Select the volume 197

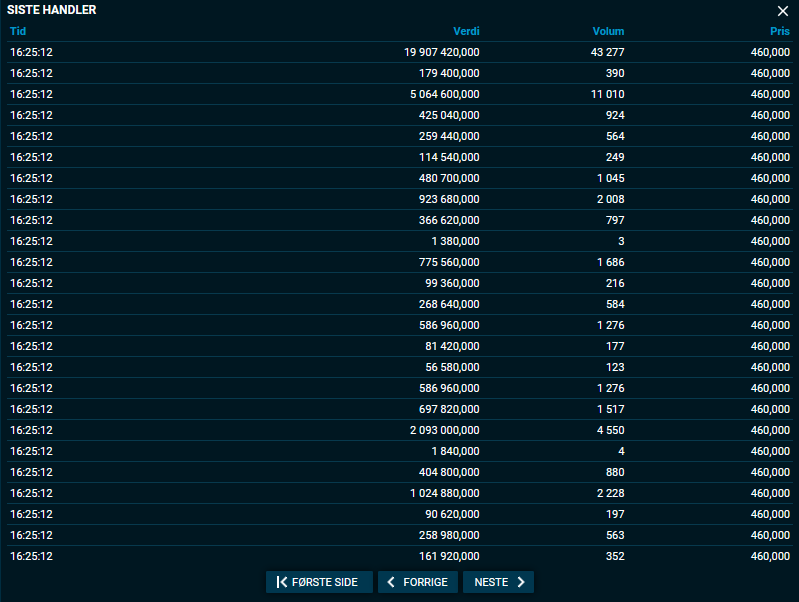(615, 514)
